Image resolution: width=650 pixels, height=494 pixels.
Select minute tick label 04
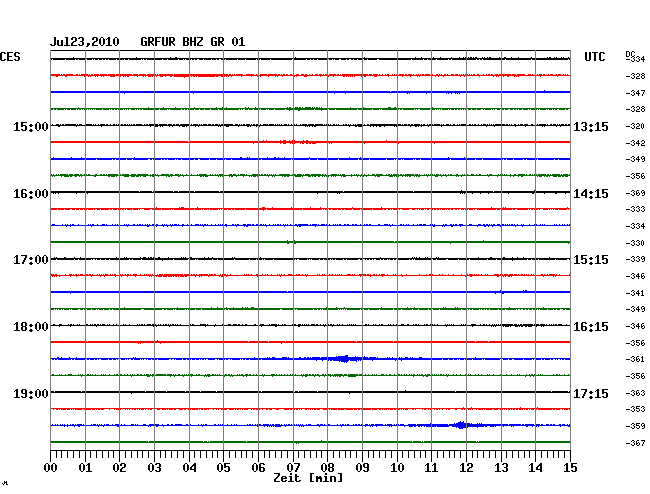(x=189, y=468)
